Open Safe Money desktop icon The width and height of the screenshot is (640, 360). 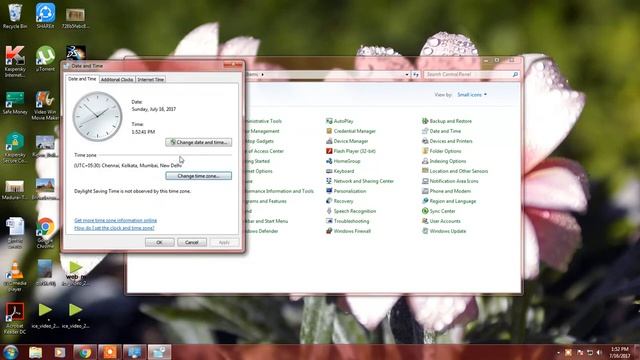click(x=15, y=103)
